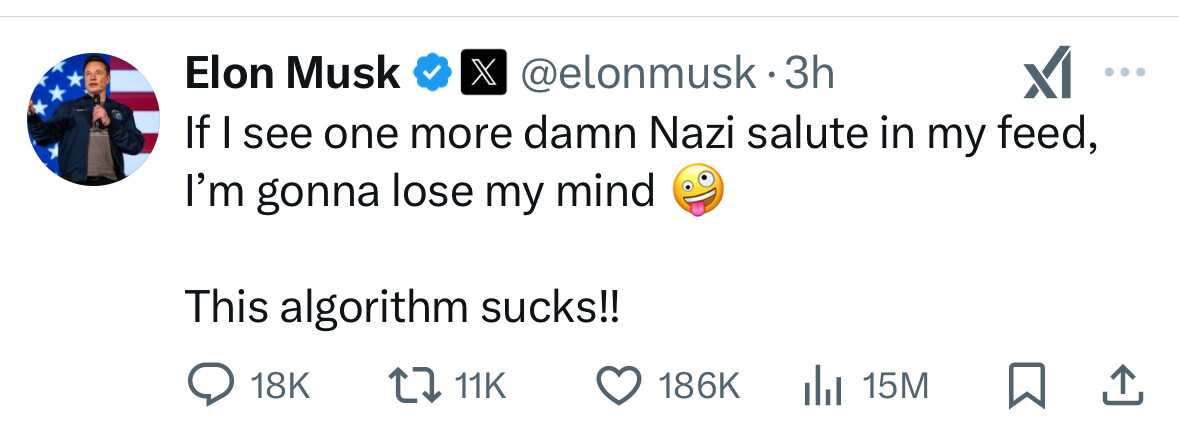Open the Elon Musk profile picture

94,119
